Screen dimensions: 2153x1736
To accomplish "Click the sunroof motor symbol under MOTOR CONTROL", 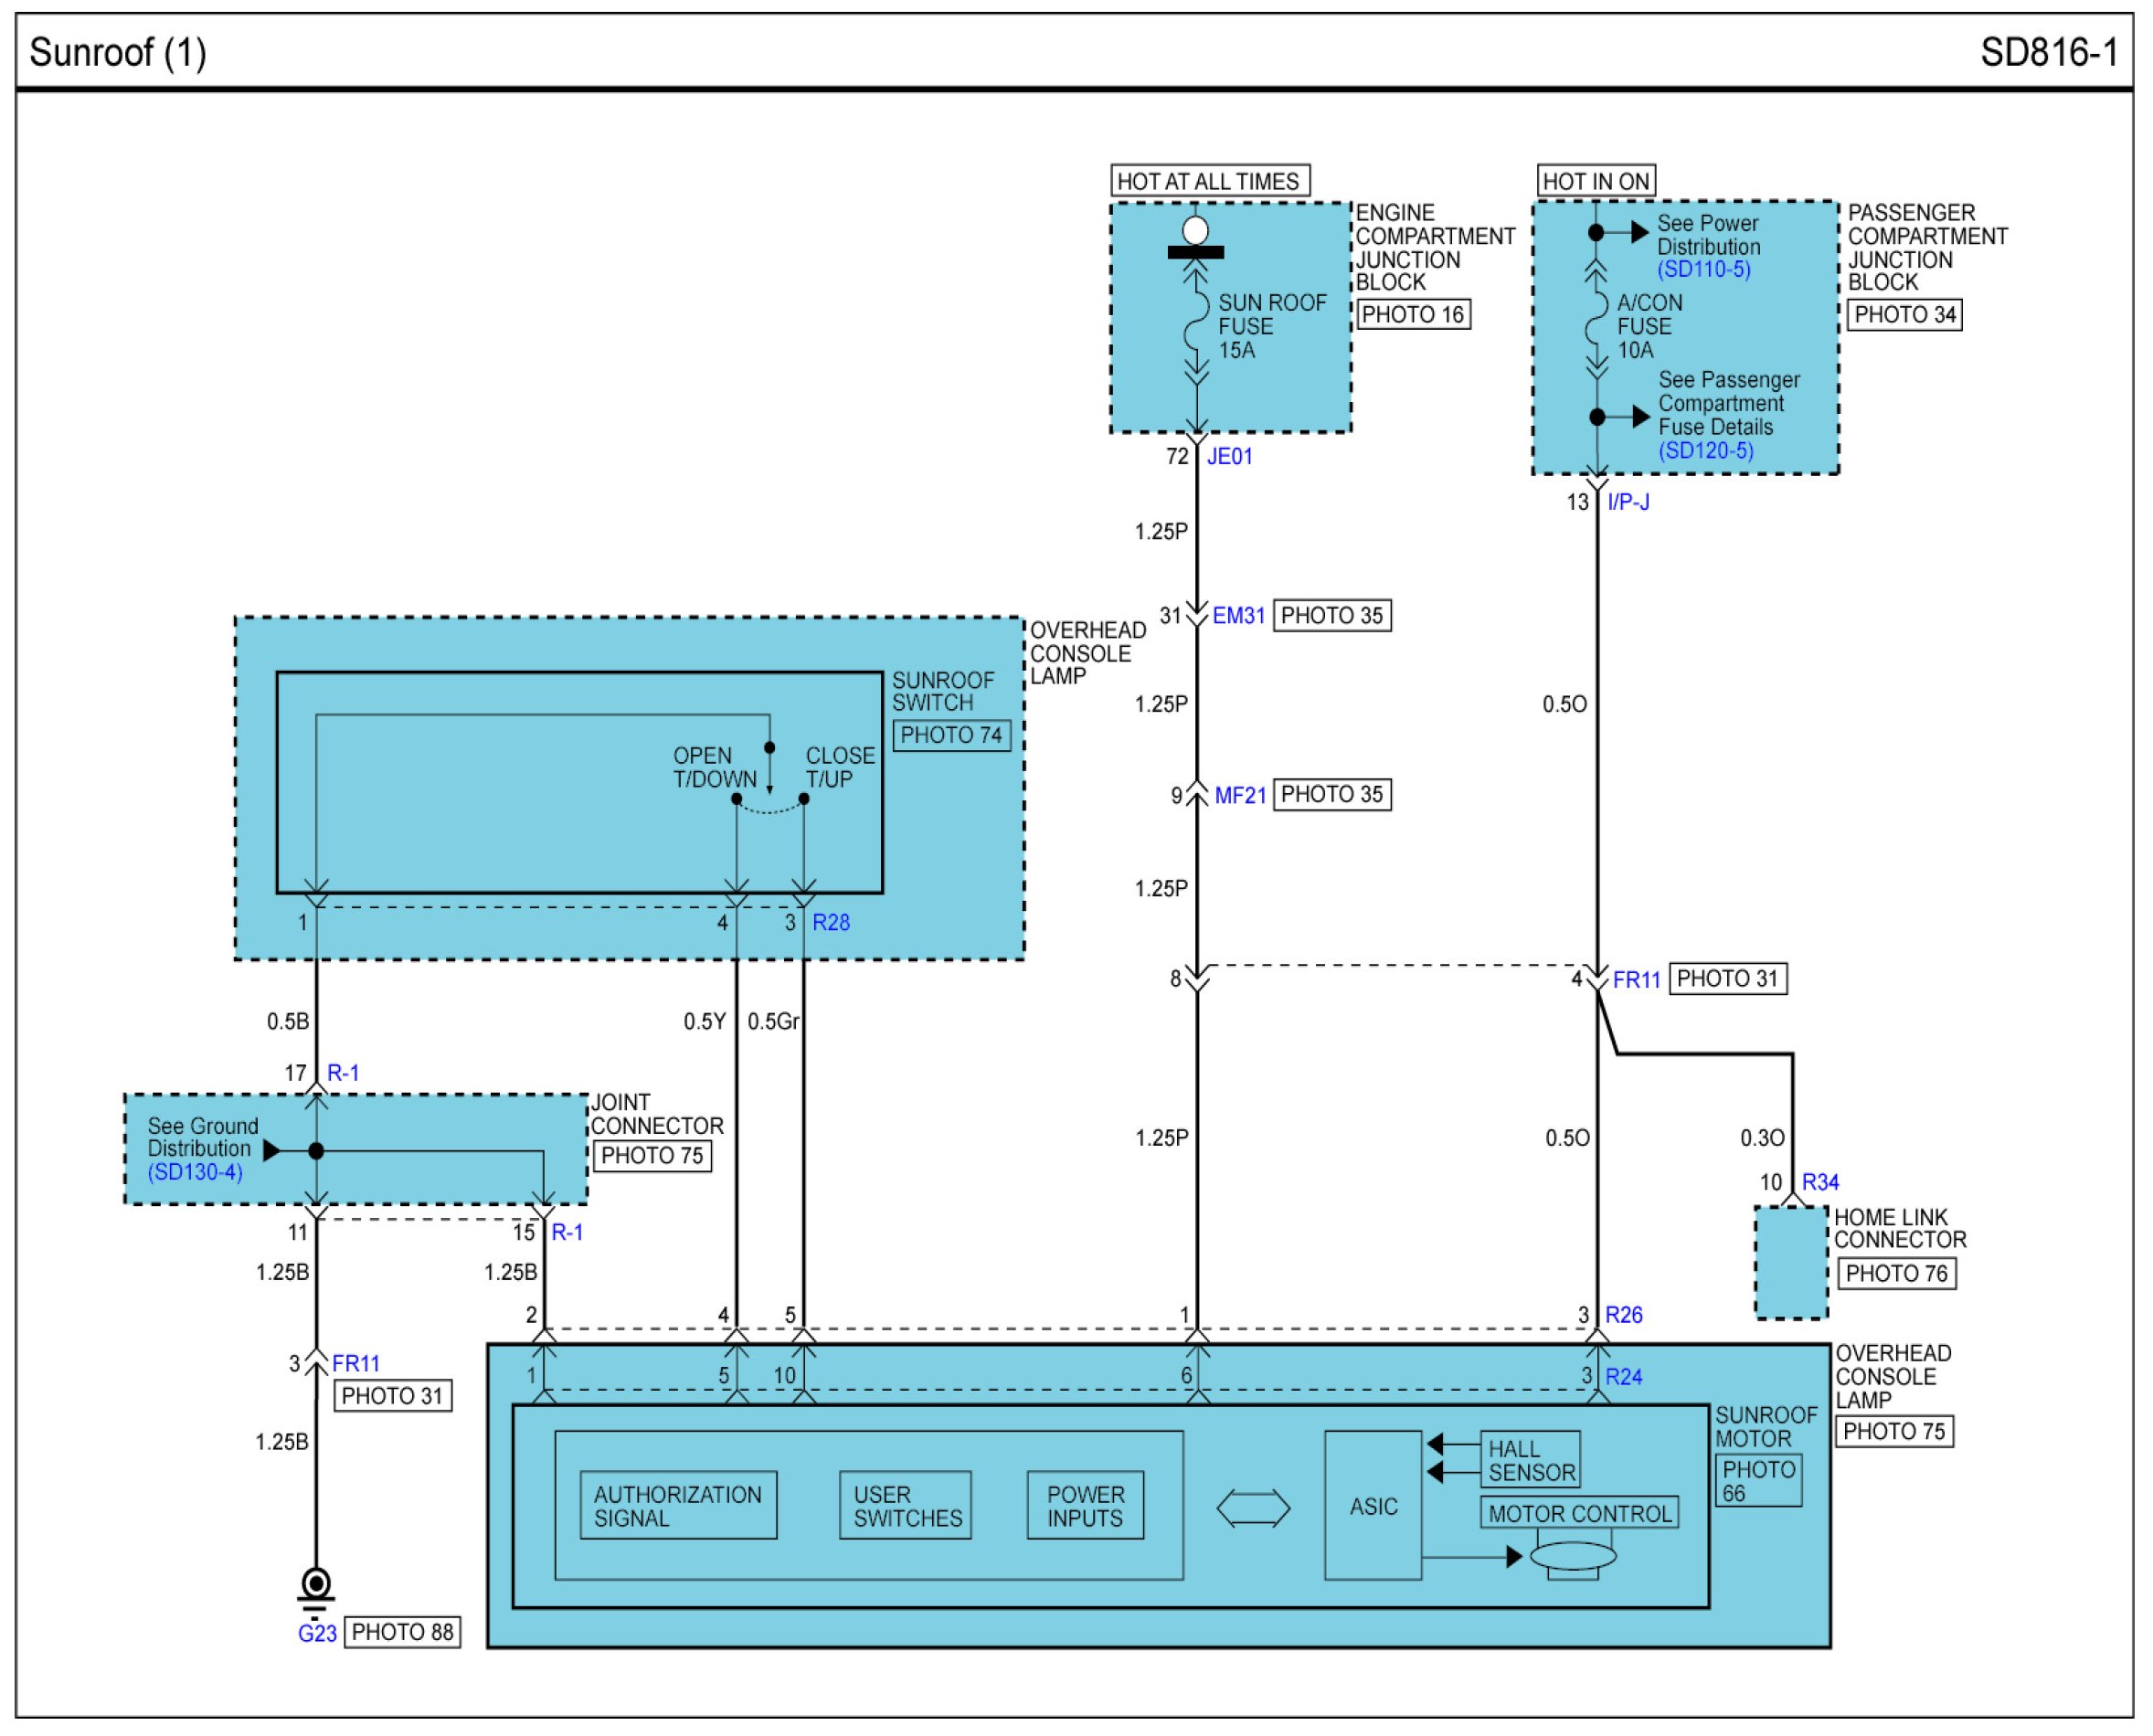I will pyautogui.click(x=1573, y=1557).
